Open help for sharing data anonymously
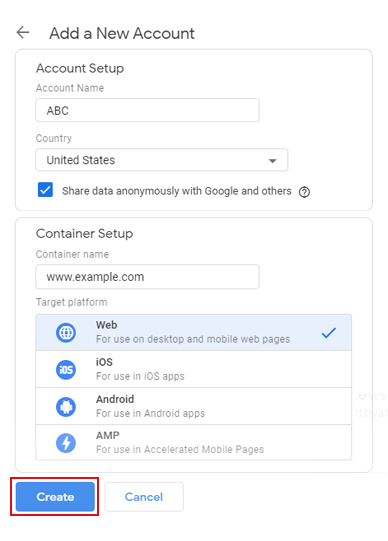This screenshot has width=388, height=541. [x=304, y=192]
